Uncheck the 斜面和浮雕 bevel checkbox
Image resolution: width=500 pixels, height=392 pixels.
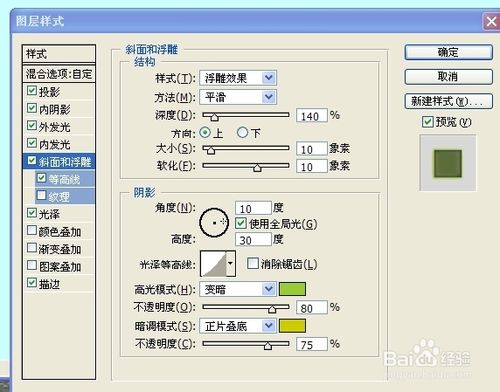pyautogui.click(x=32, y=161)
